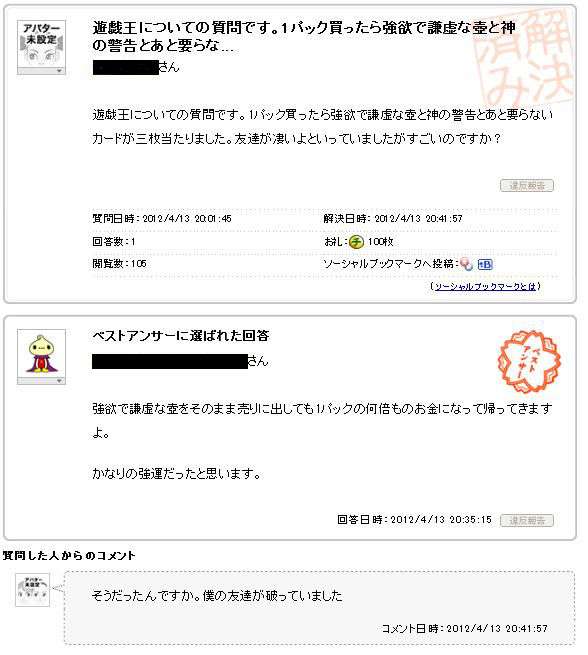Image resolution: width=588 pixels, height=655 pixels.
Task: Click the answerer's onion character avatar
Action: coord(41,354)
